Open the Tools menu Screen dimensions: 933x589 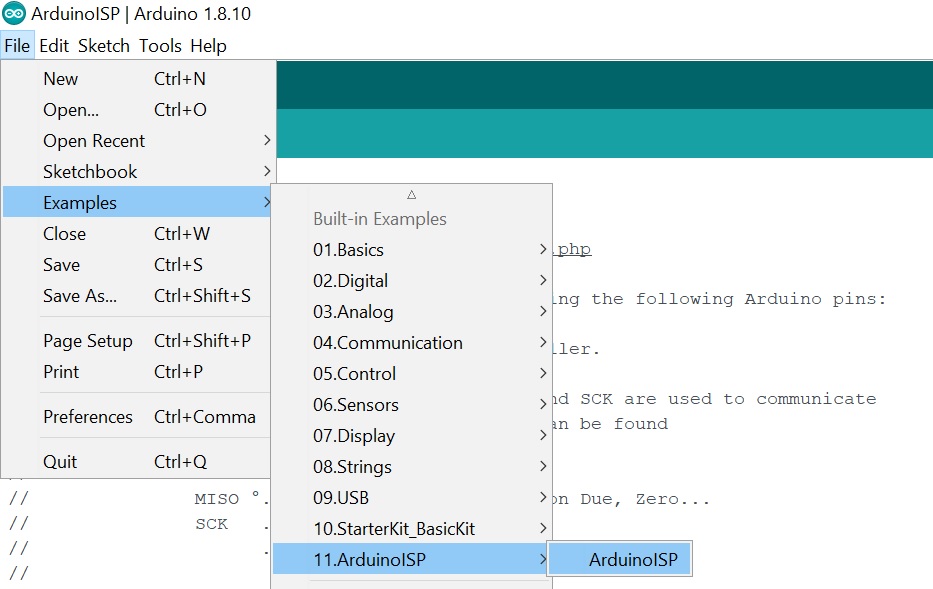(x=160, y=46)
